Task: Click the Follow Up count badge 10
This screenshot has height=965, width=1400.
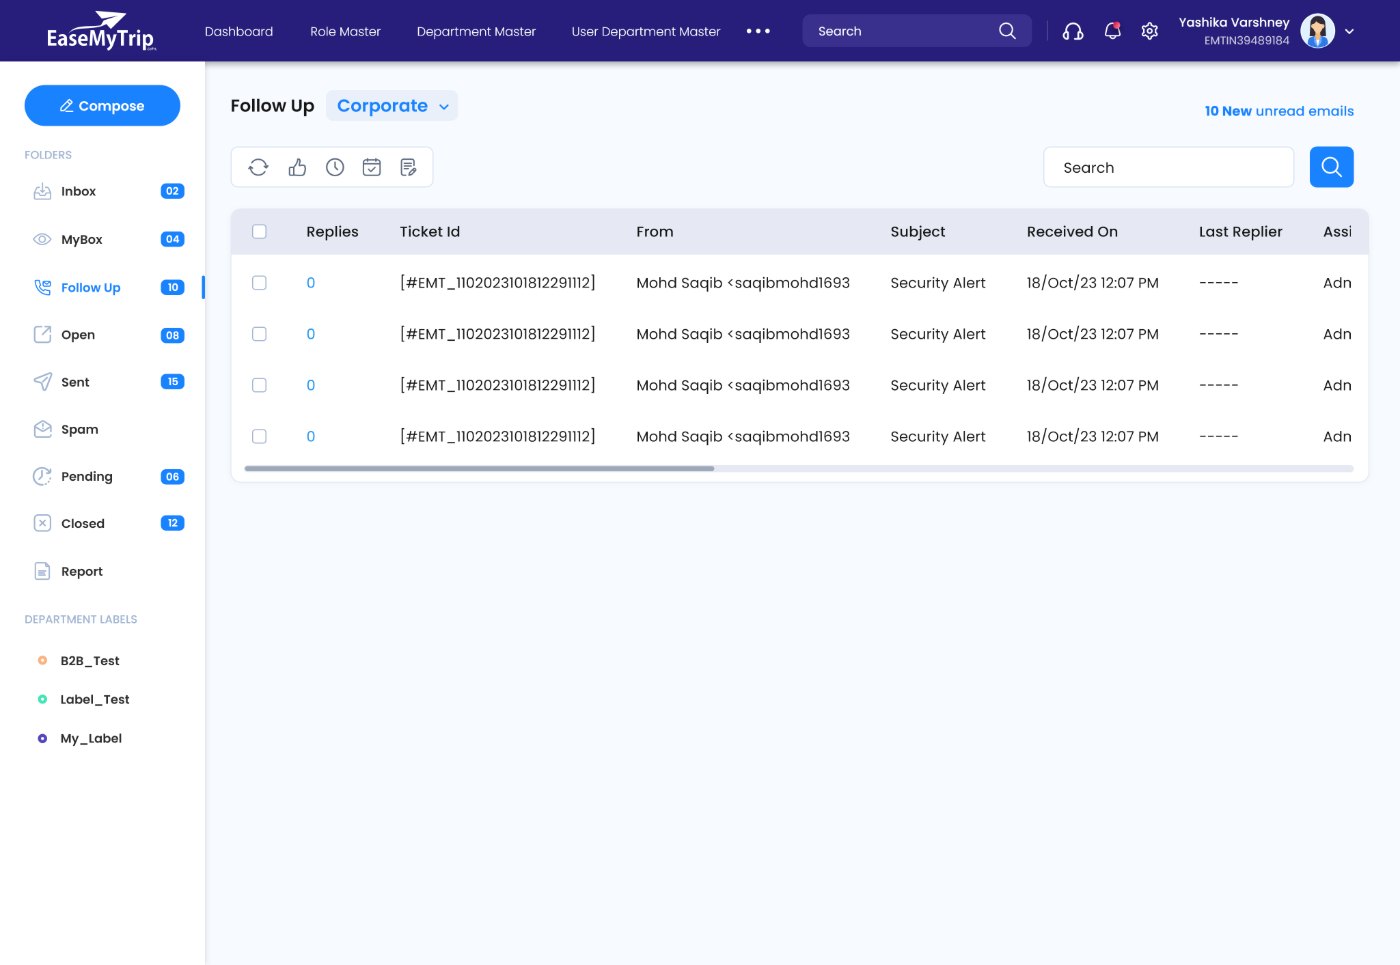Action: 172,287
